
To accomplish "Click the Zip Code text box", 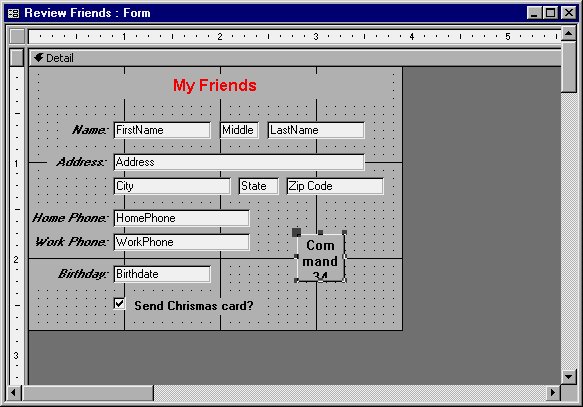I will click(335, 186).
